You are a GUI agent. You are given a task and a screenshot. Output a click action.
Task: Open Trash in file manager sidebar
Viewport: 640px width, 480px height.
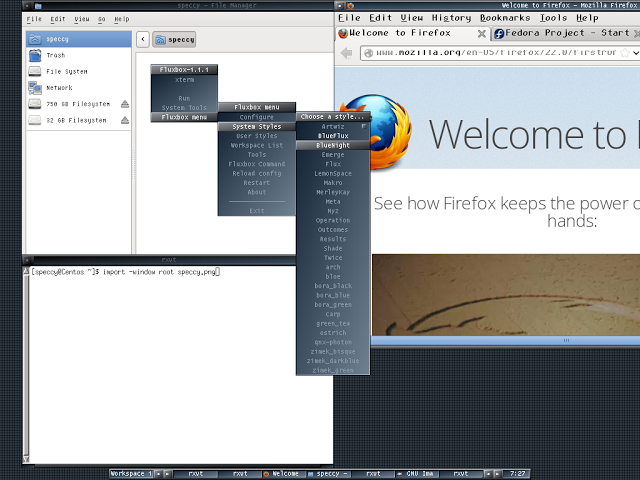pos(56,55)
